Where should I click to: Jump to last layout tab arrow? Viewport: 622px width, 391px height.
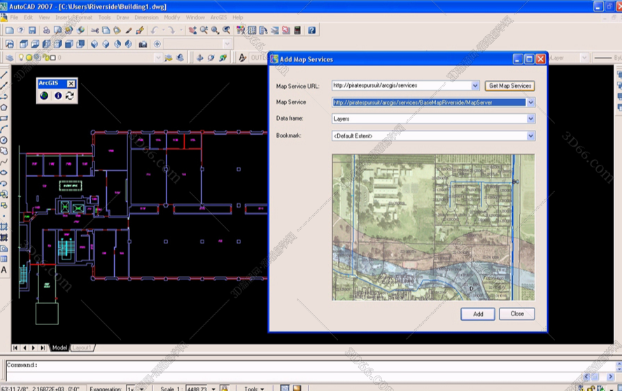[x=42, y=348]
